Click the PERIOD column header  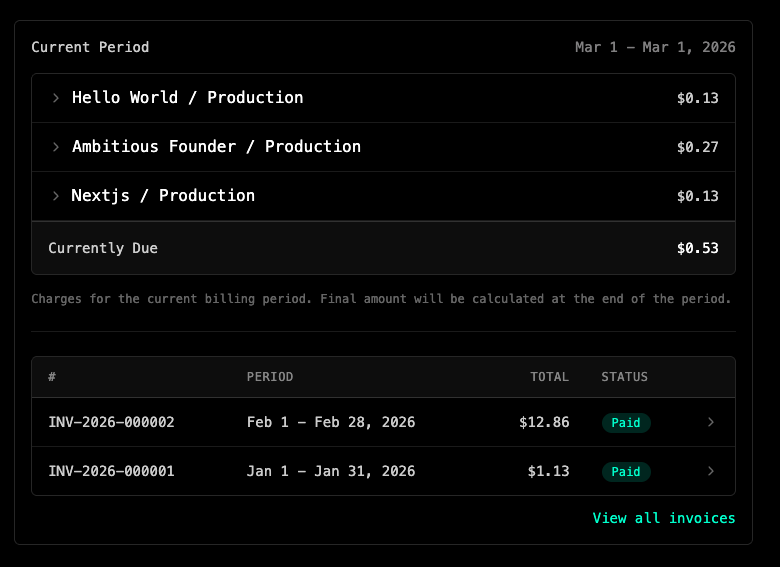(270, 377)
